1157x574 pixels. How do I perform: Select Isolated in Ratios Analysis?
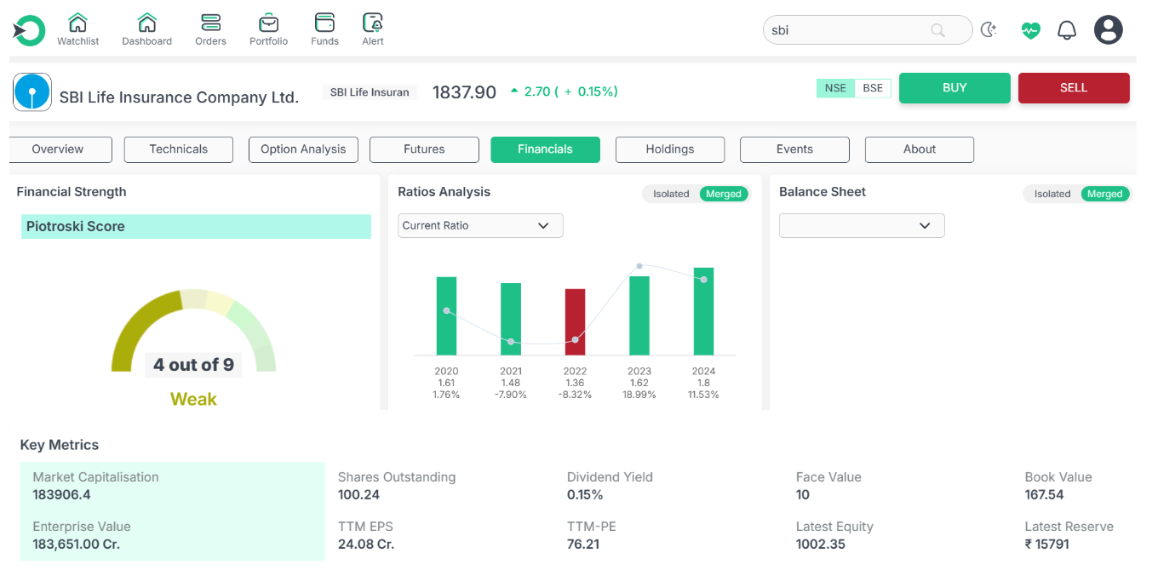[671, 194]
